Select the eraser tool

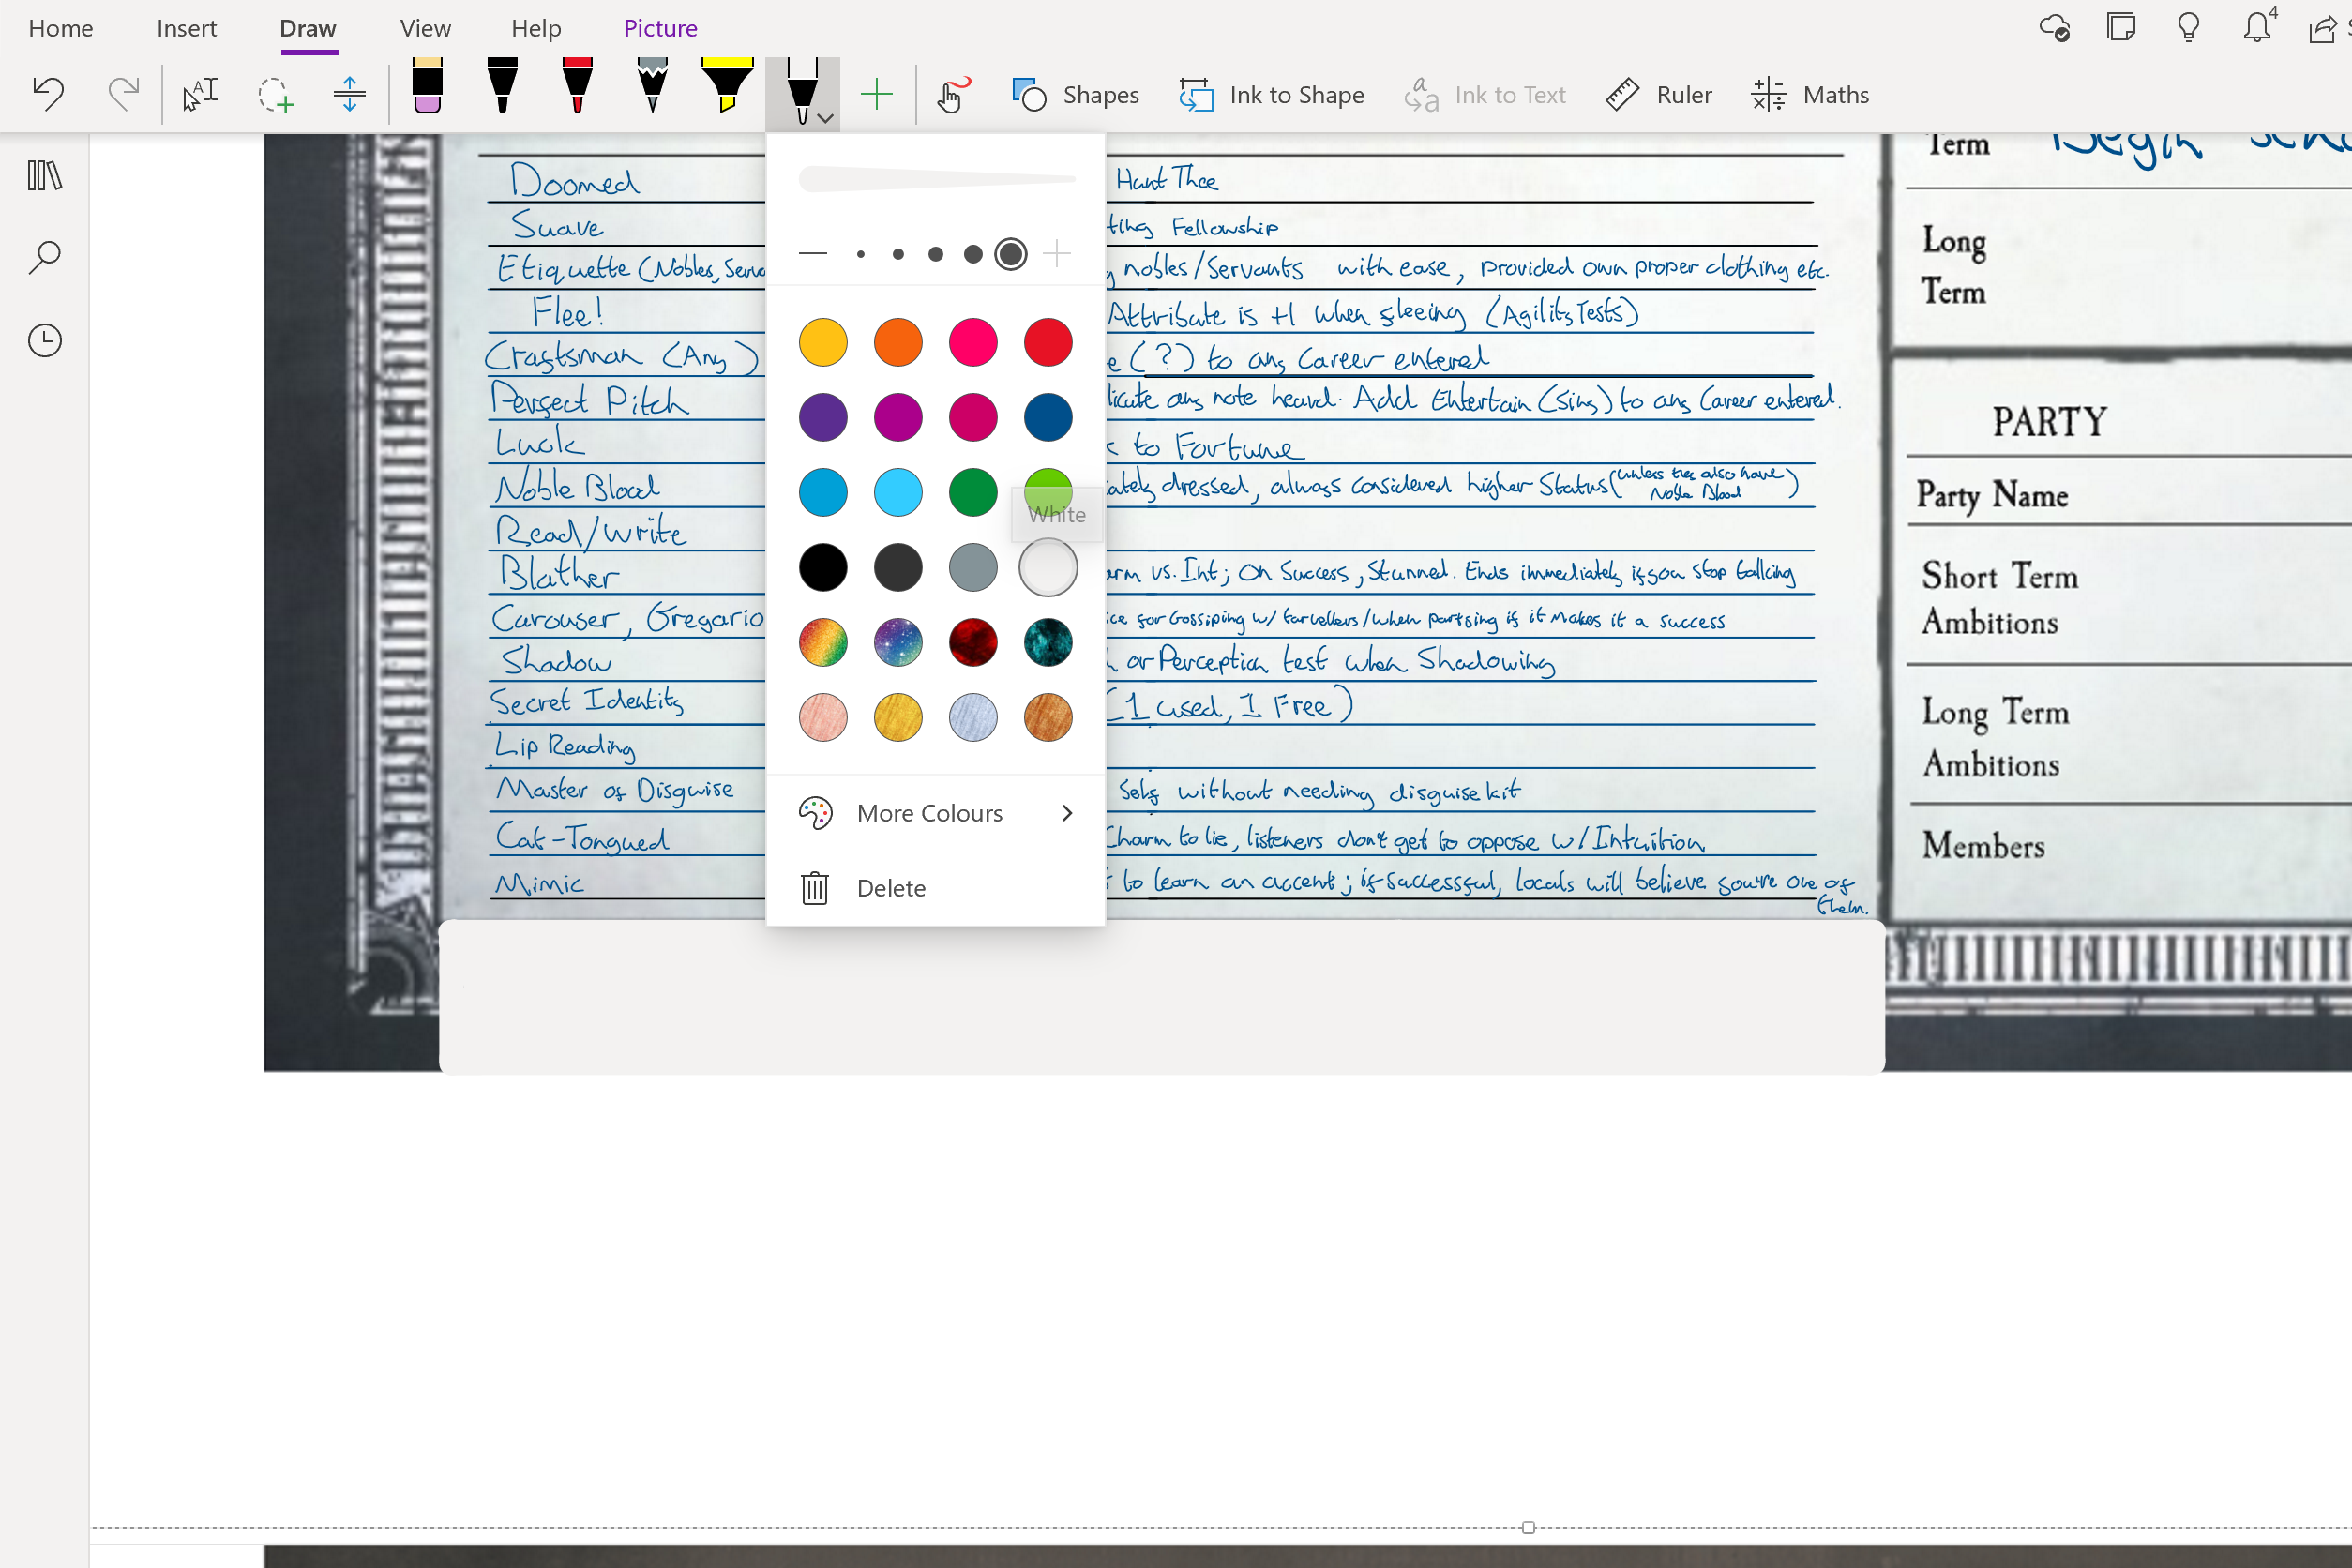tap(427, 91)
